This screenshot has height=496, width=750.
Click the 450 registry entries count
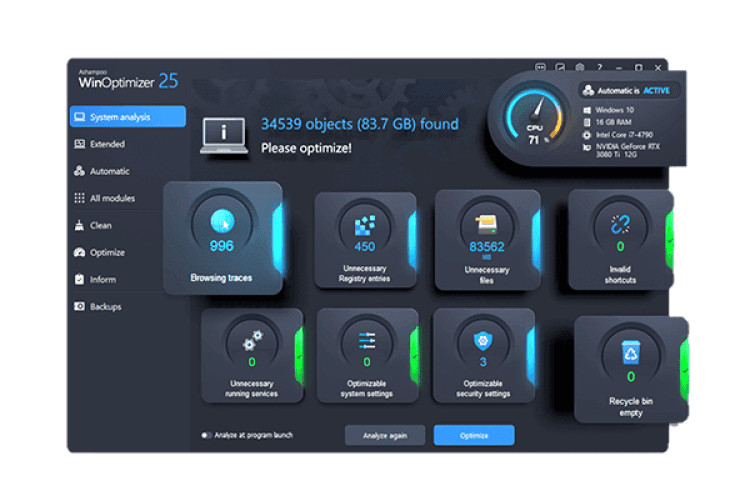pyautogui.click(x=365, y=247)
